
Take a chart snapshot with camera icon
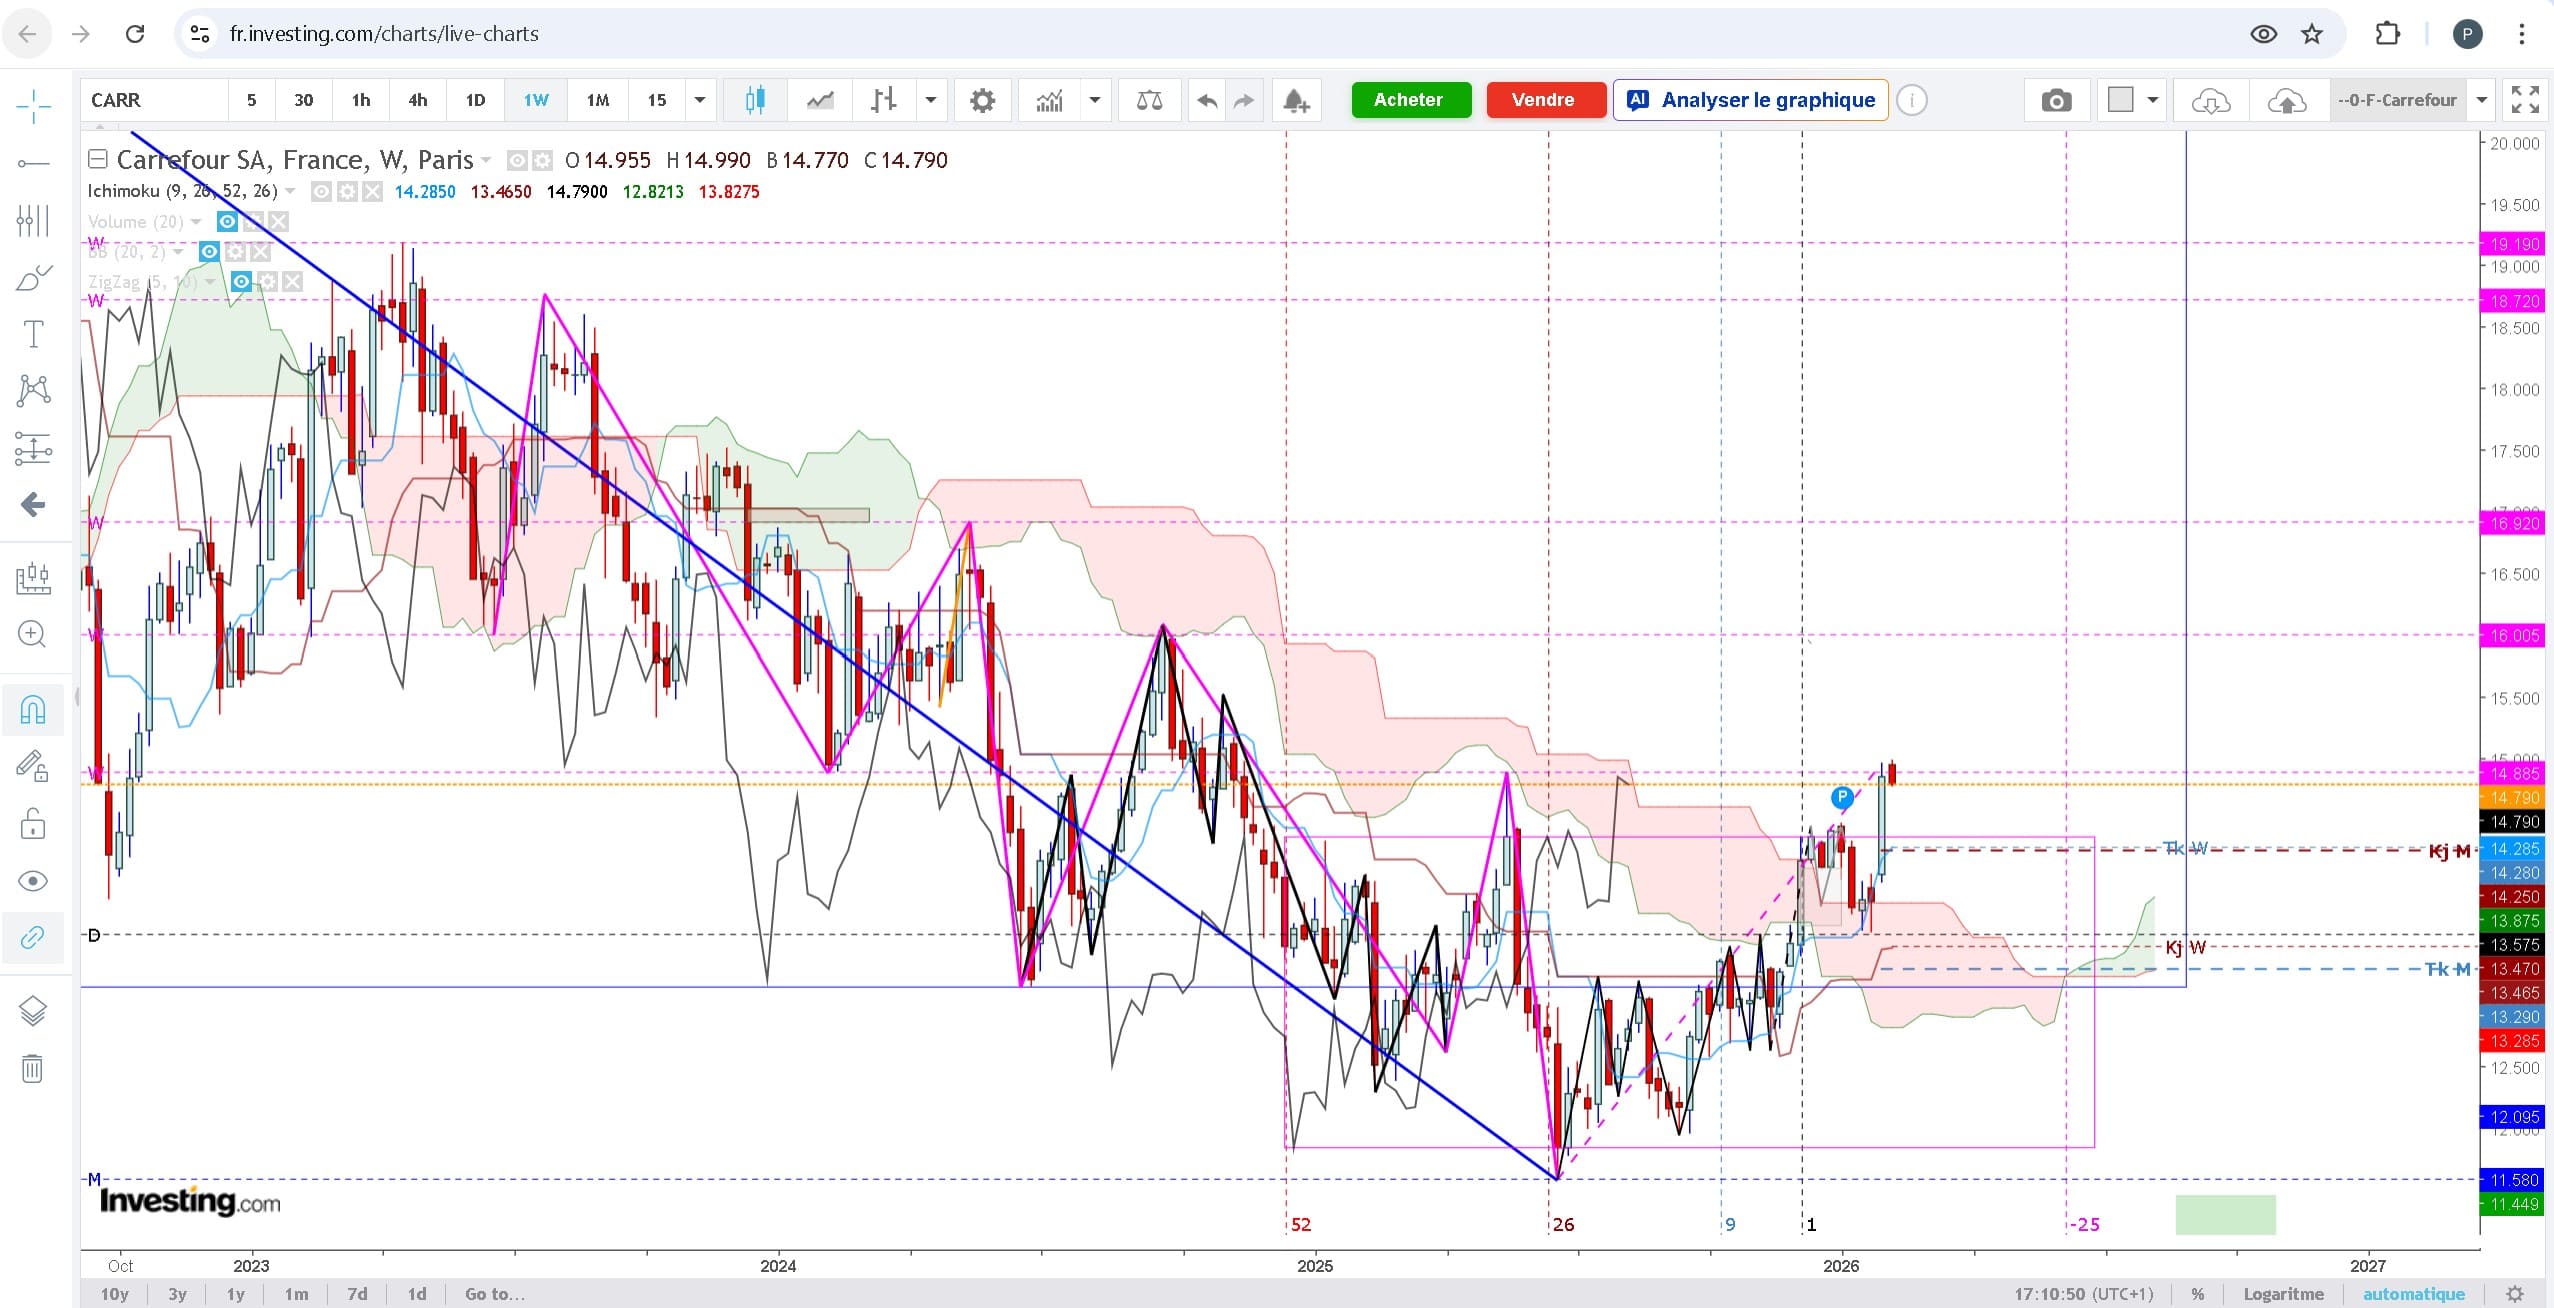click(2056, 100)
